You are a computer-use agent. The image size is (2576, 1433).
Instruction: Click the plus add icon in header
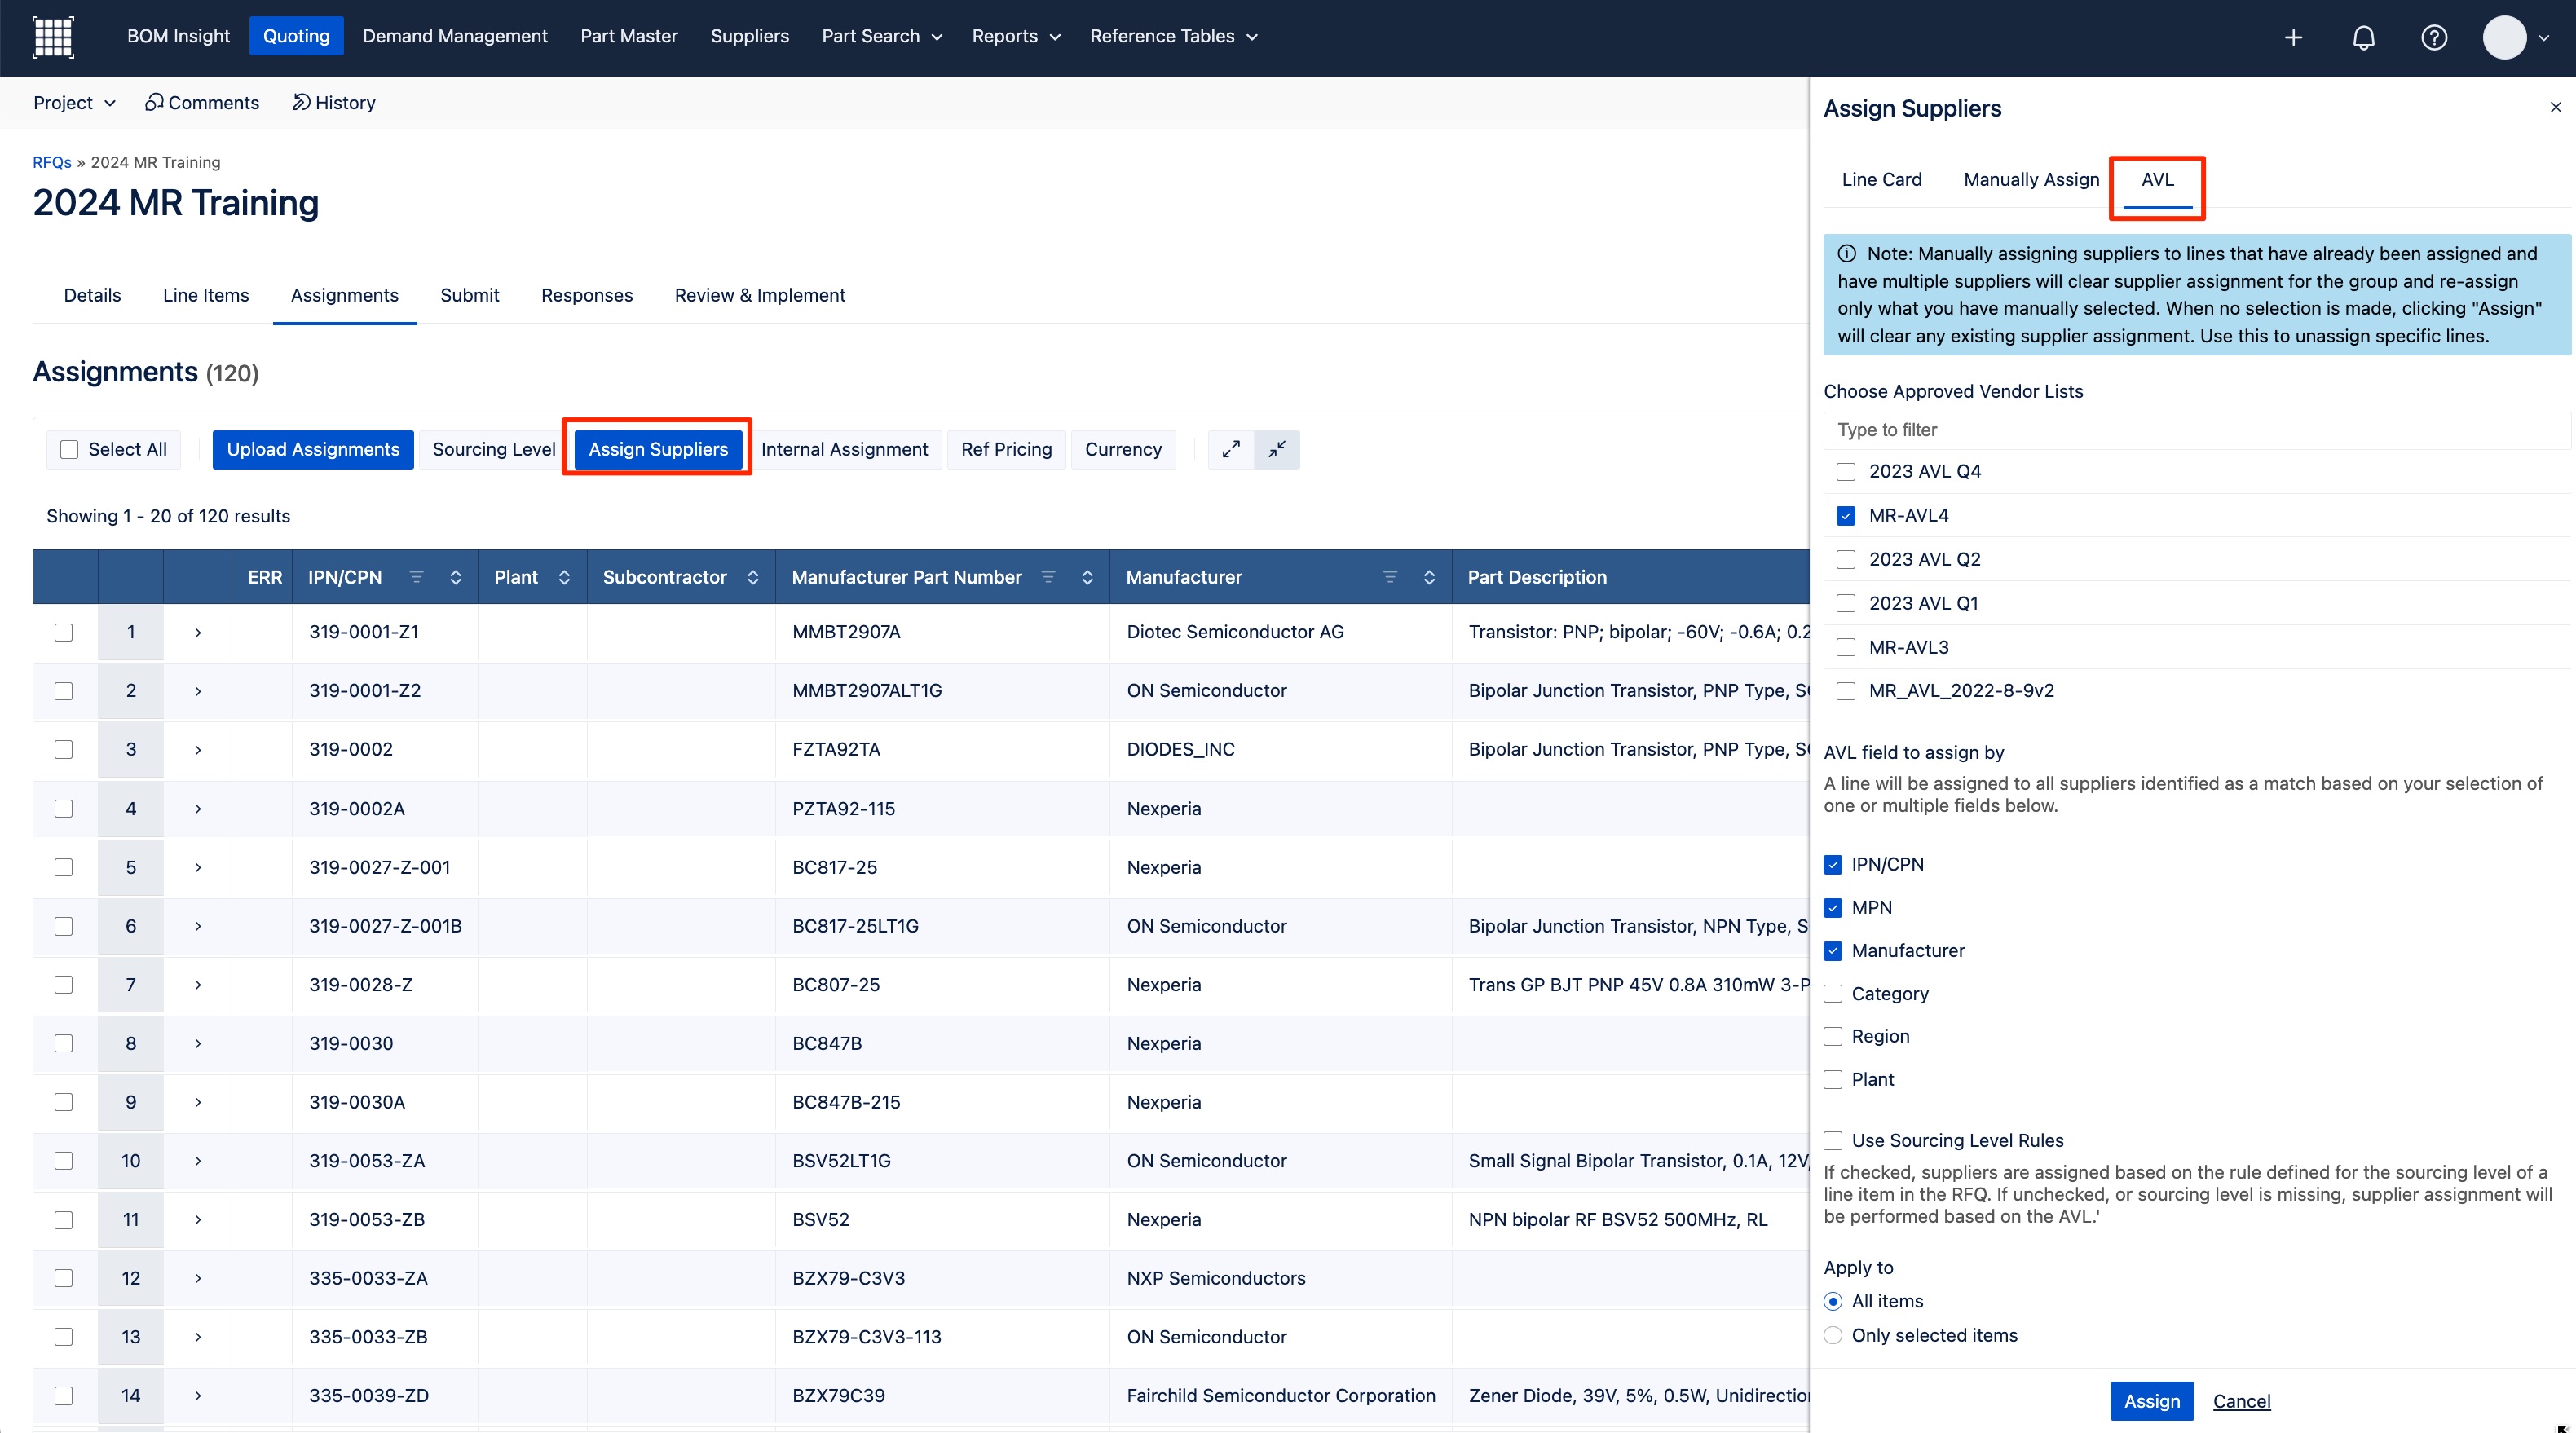pyautogui.click(x=2294, y=38)
